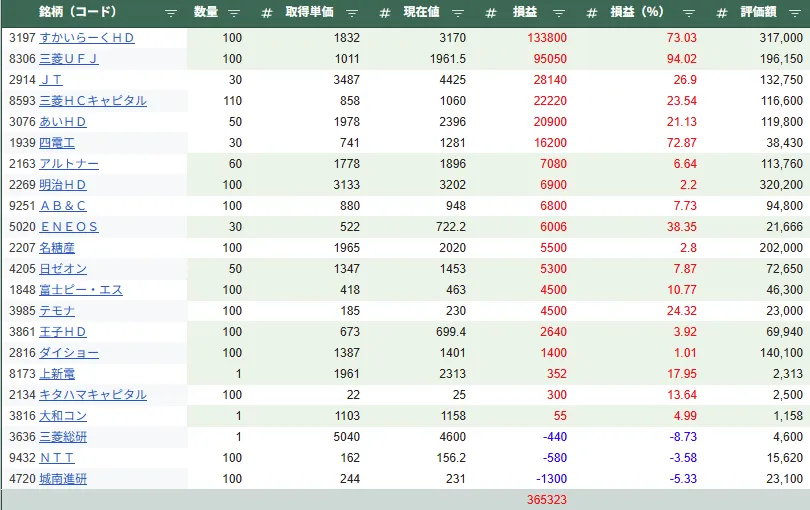This screenshot has width=810, height=510.
Task: Open the ダイショー stock link
Action: click(x=69, y=353)
